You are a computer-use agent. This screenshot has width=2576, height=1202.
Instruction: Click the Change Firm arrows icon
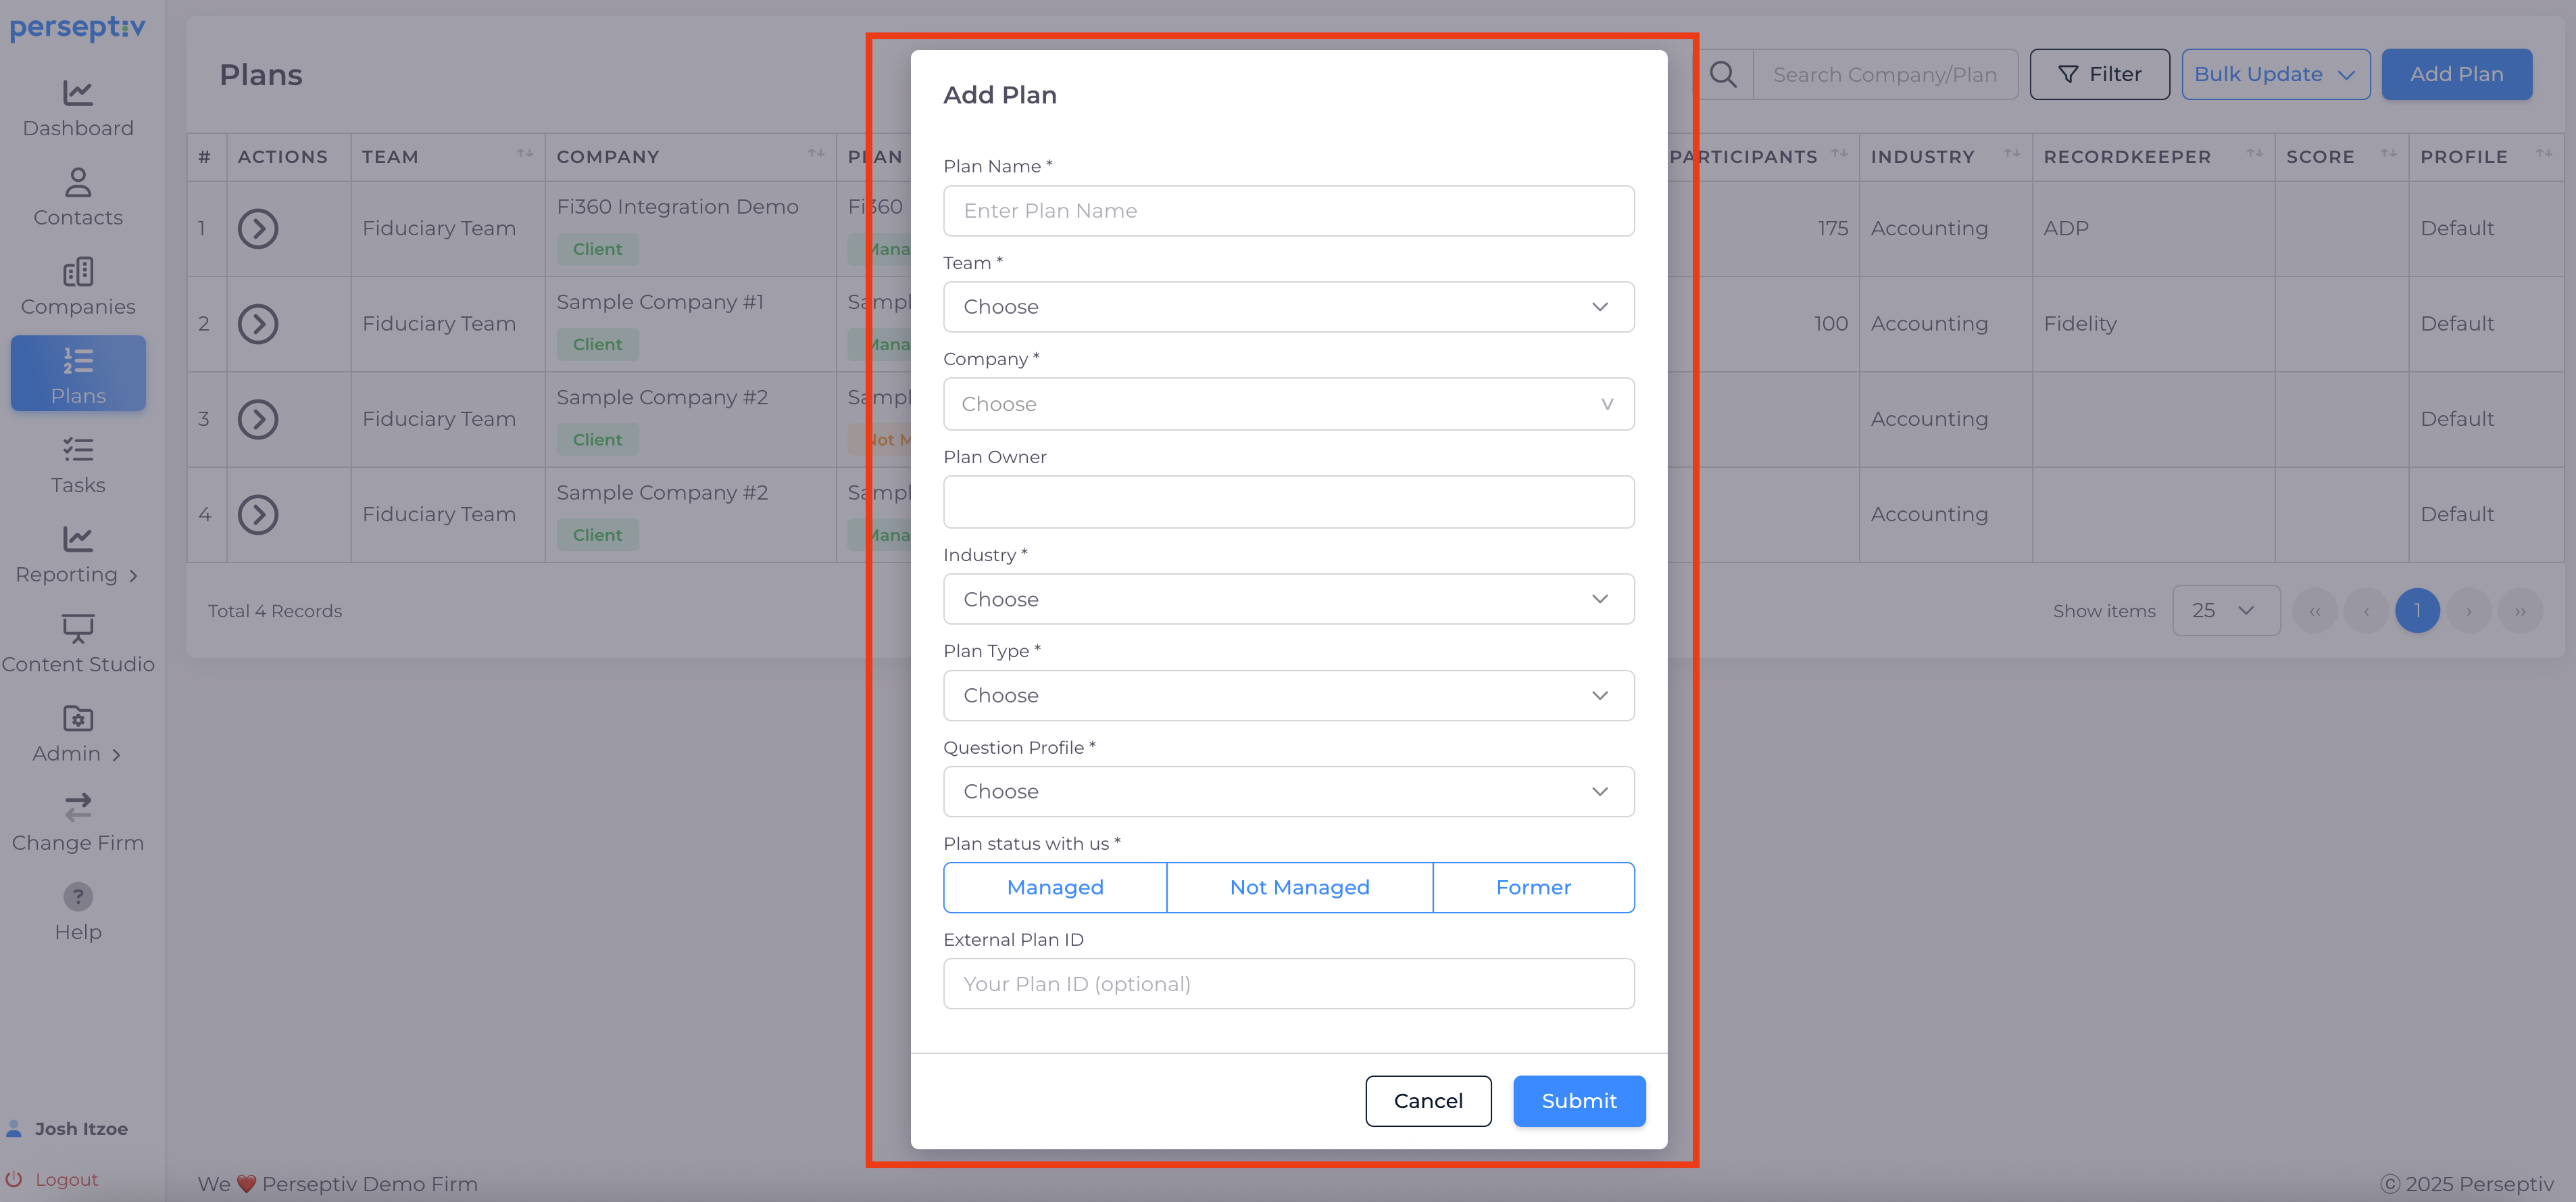(x=78, y=807)
